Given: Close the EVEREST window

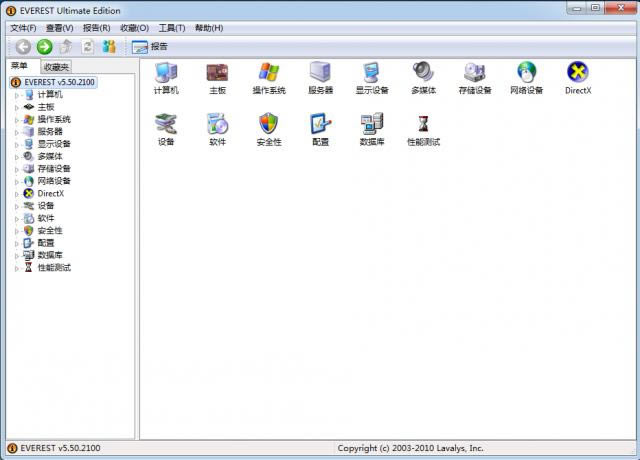Looking at the screenshot, I should point(620,8).
